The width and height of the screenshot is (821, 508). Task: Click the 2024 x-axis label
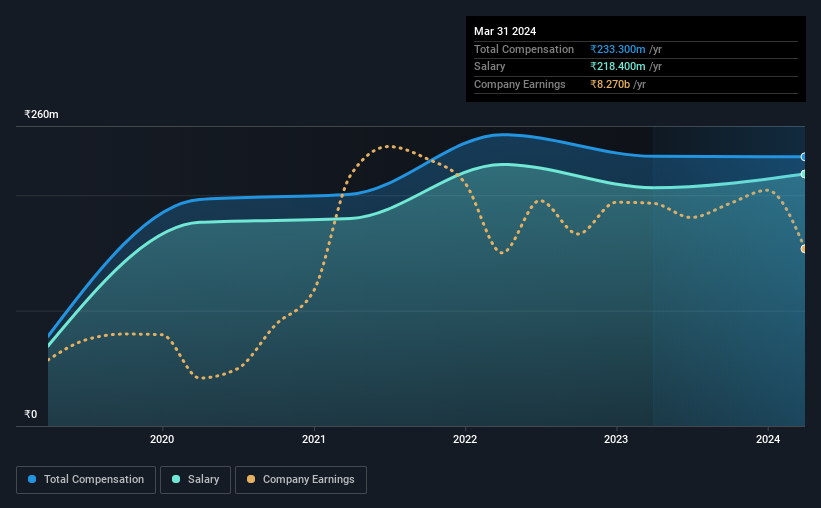point(768,439)
